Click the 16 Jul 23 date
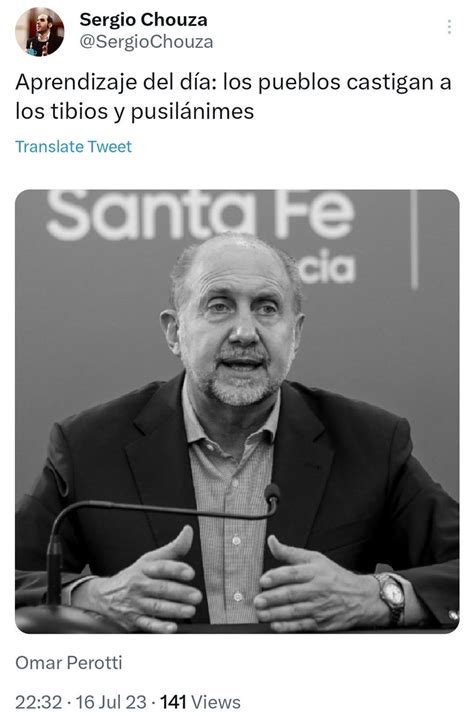This screenshot has width=474, height=716. (111, 702)
